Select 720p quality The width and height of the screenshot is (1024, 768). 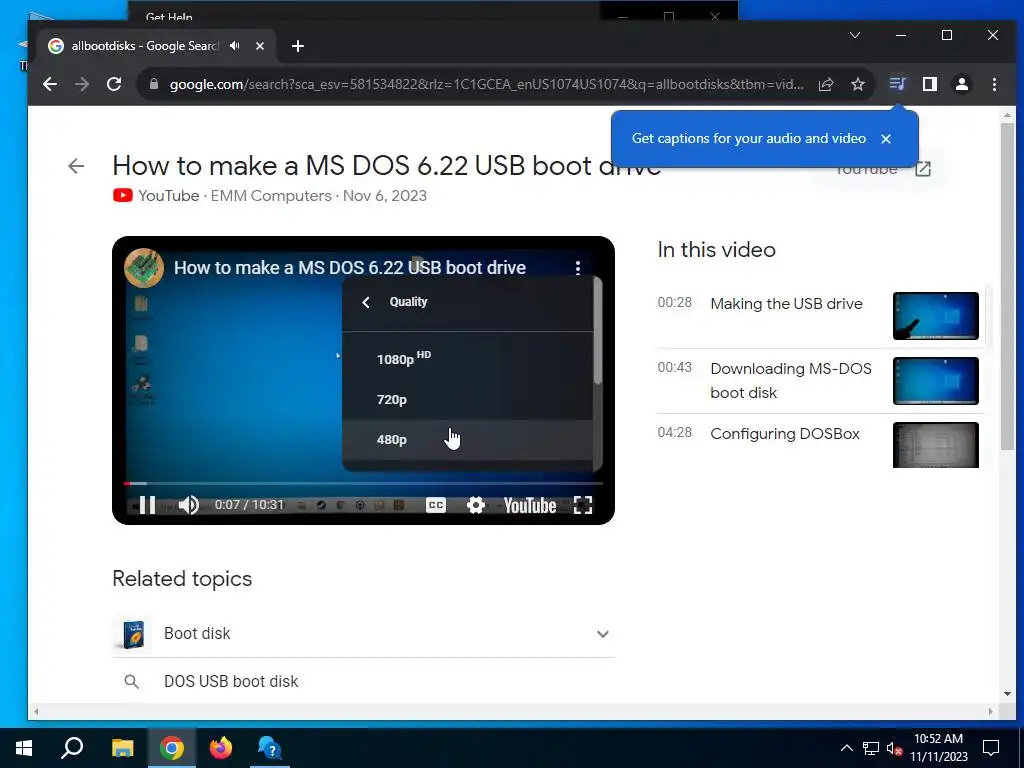click(x=468, y=399)
